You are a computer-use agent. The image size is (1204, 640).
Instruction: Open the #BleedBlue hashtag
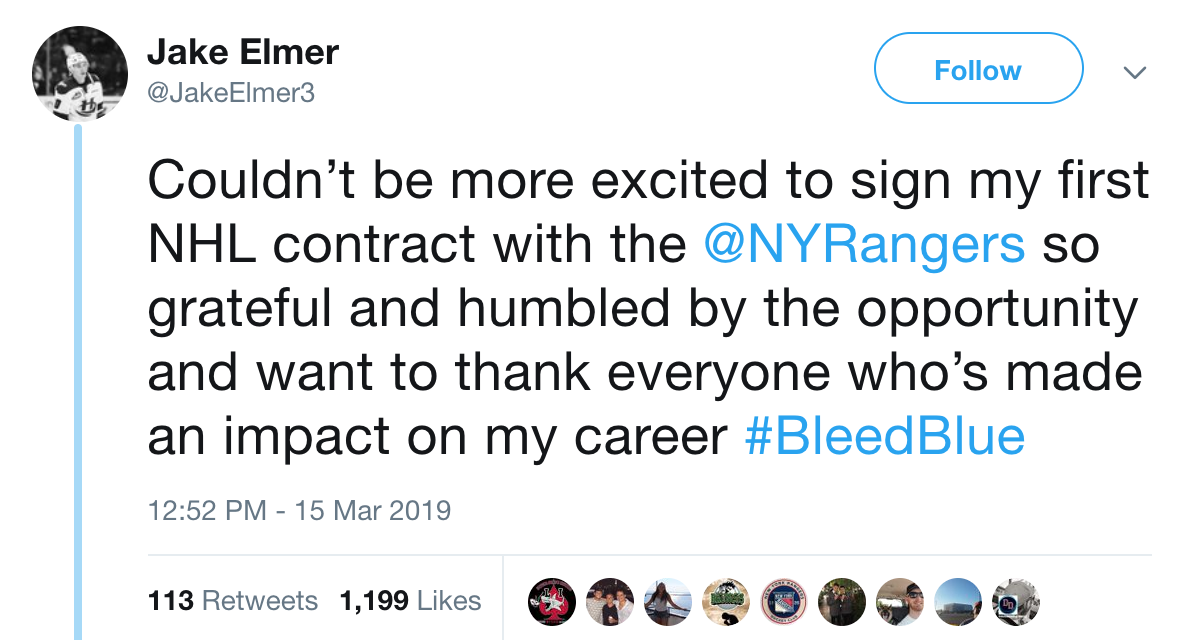click(886, 437)
